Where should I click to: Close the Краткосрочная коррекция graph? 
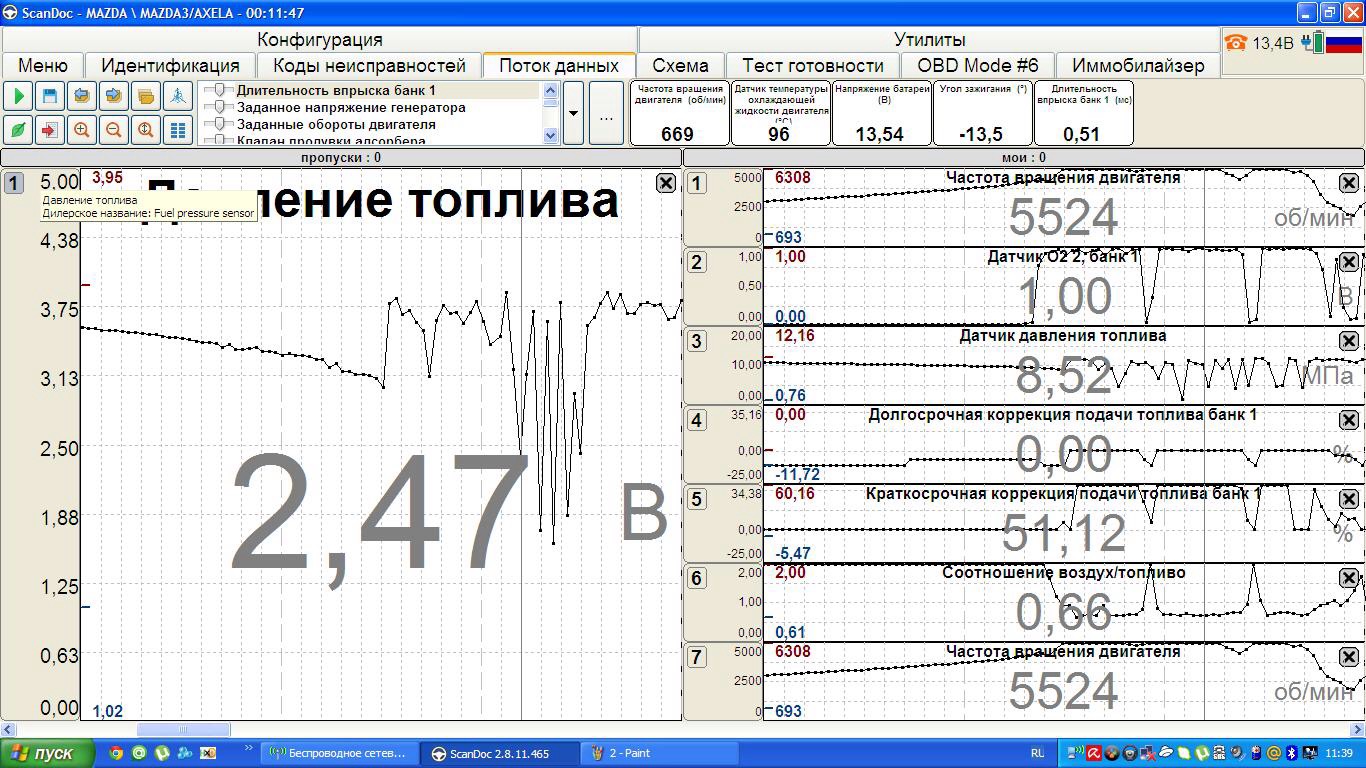pyautogui.click(x=1349, y=499)
